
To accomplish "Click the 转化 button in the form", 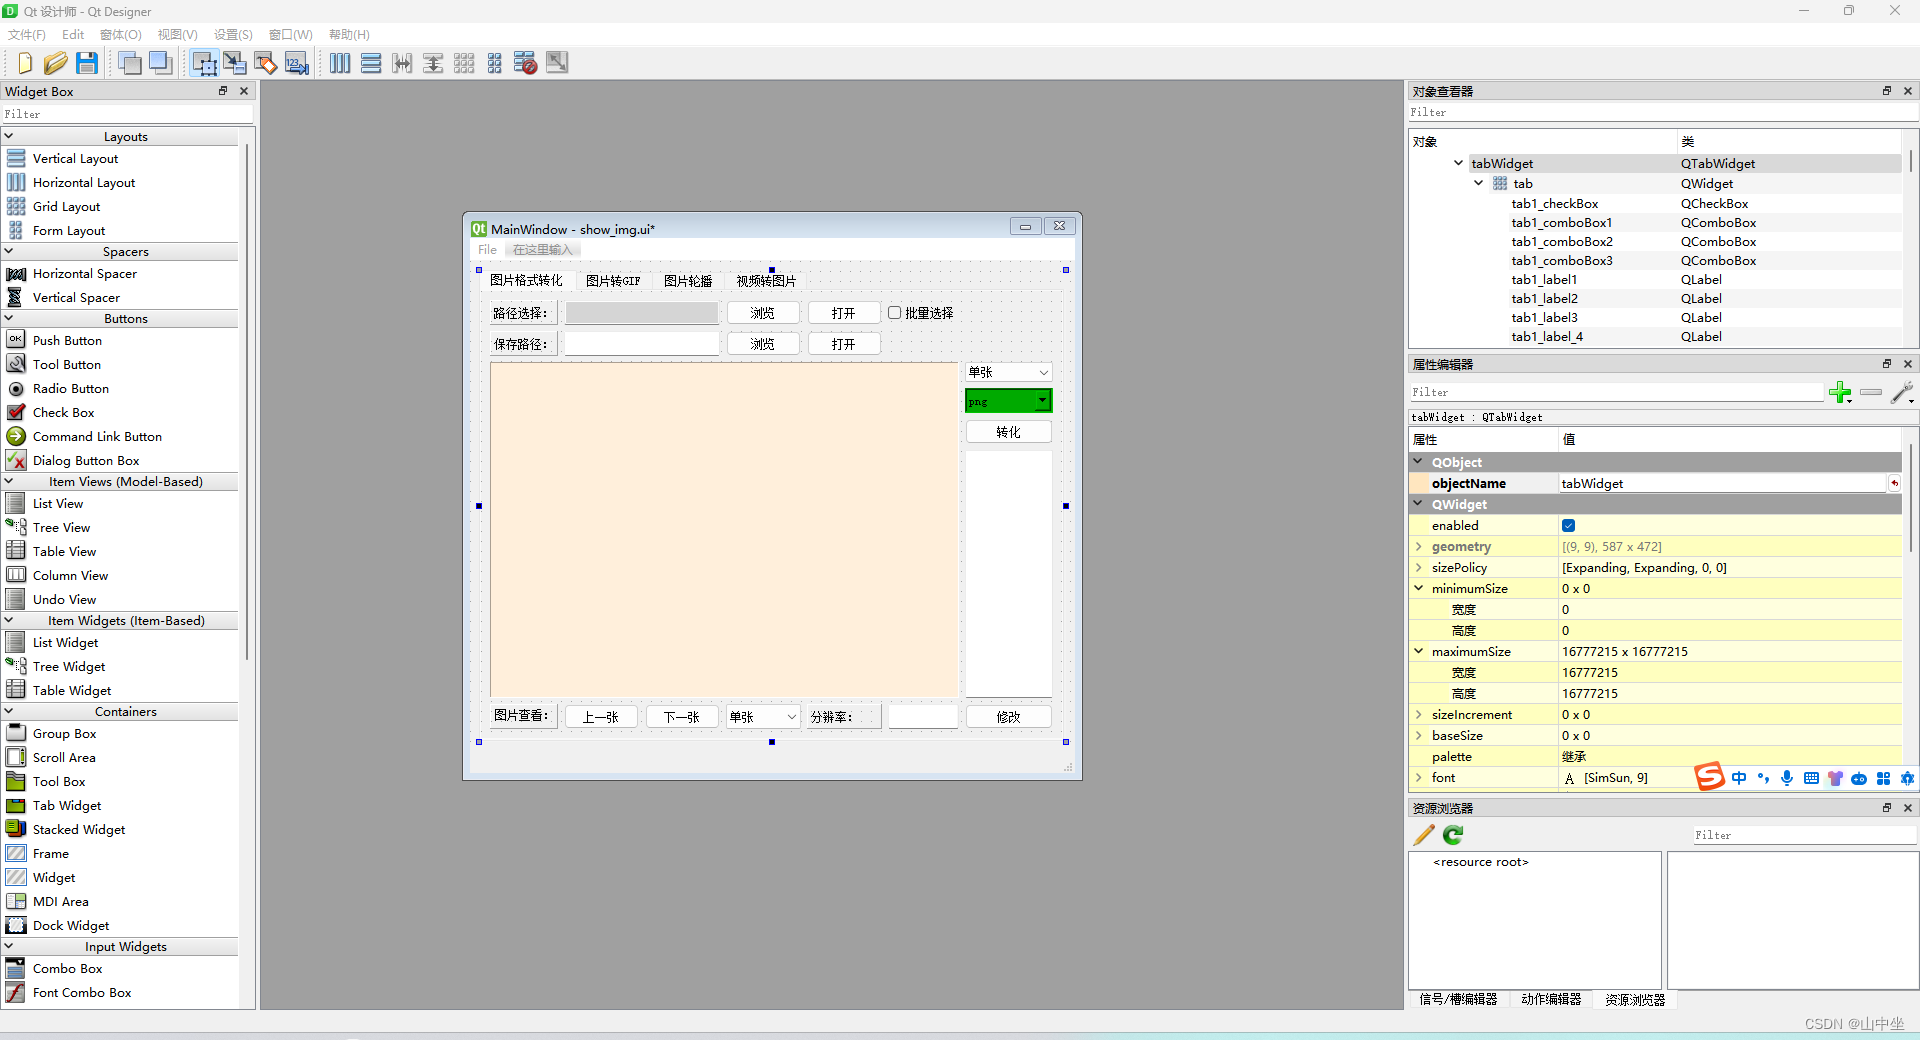I will pyautogui.click(x=1008, y=432).
